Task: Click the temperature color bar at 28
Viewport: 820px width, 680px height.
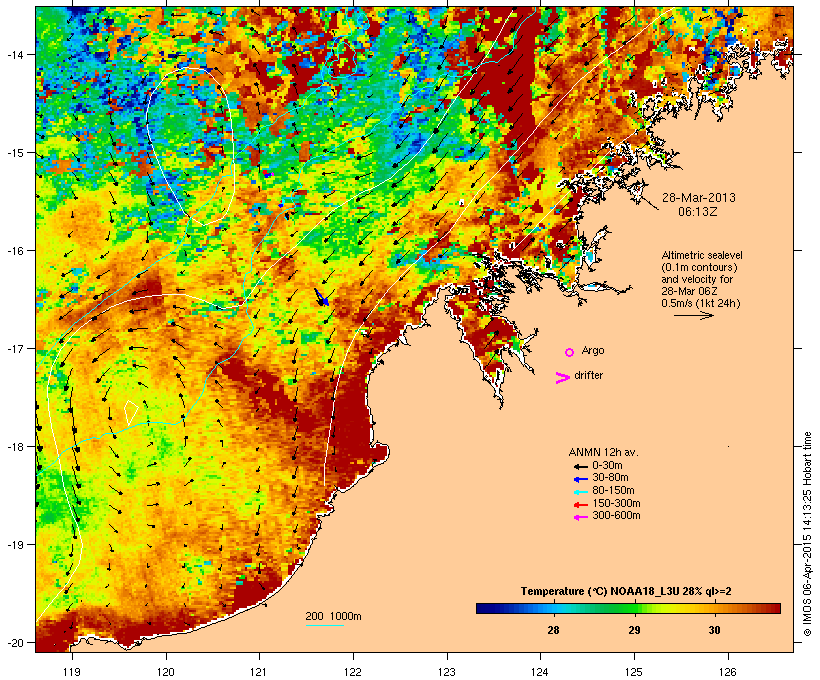Action: 553,608
